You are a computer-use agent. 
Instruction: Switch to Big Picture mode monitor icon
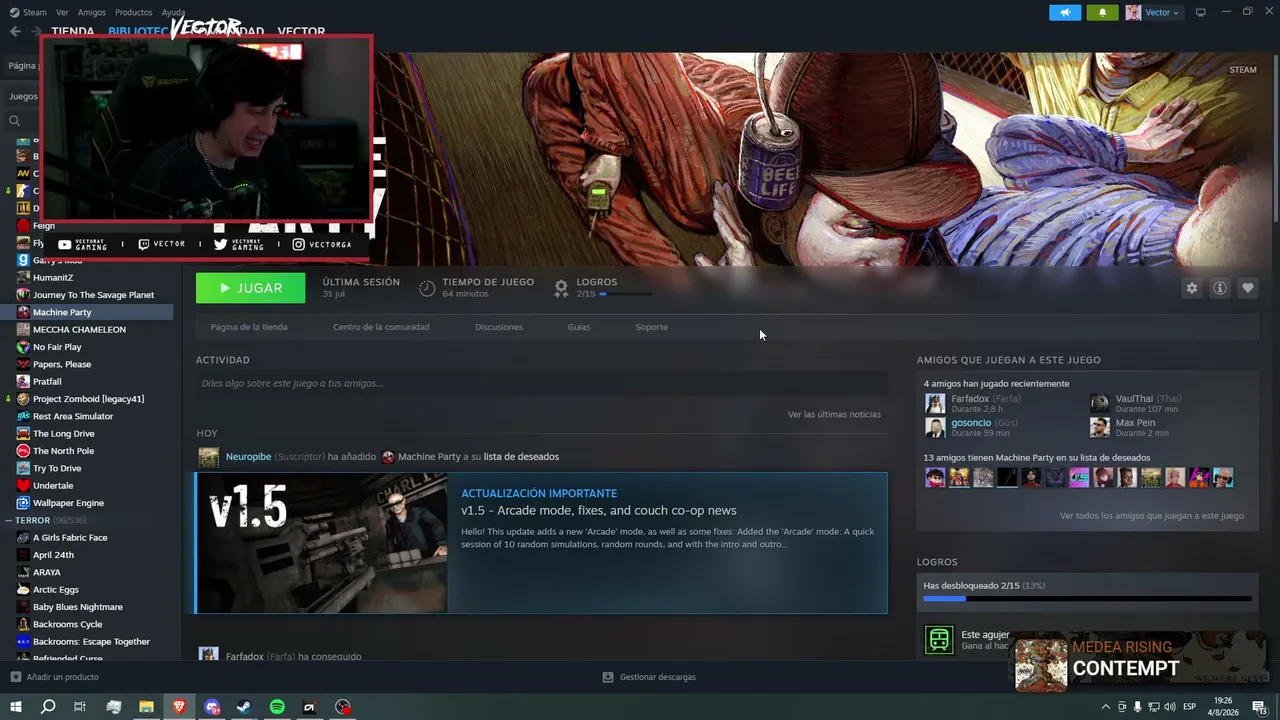tap(1201, 12)
